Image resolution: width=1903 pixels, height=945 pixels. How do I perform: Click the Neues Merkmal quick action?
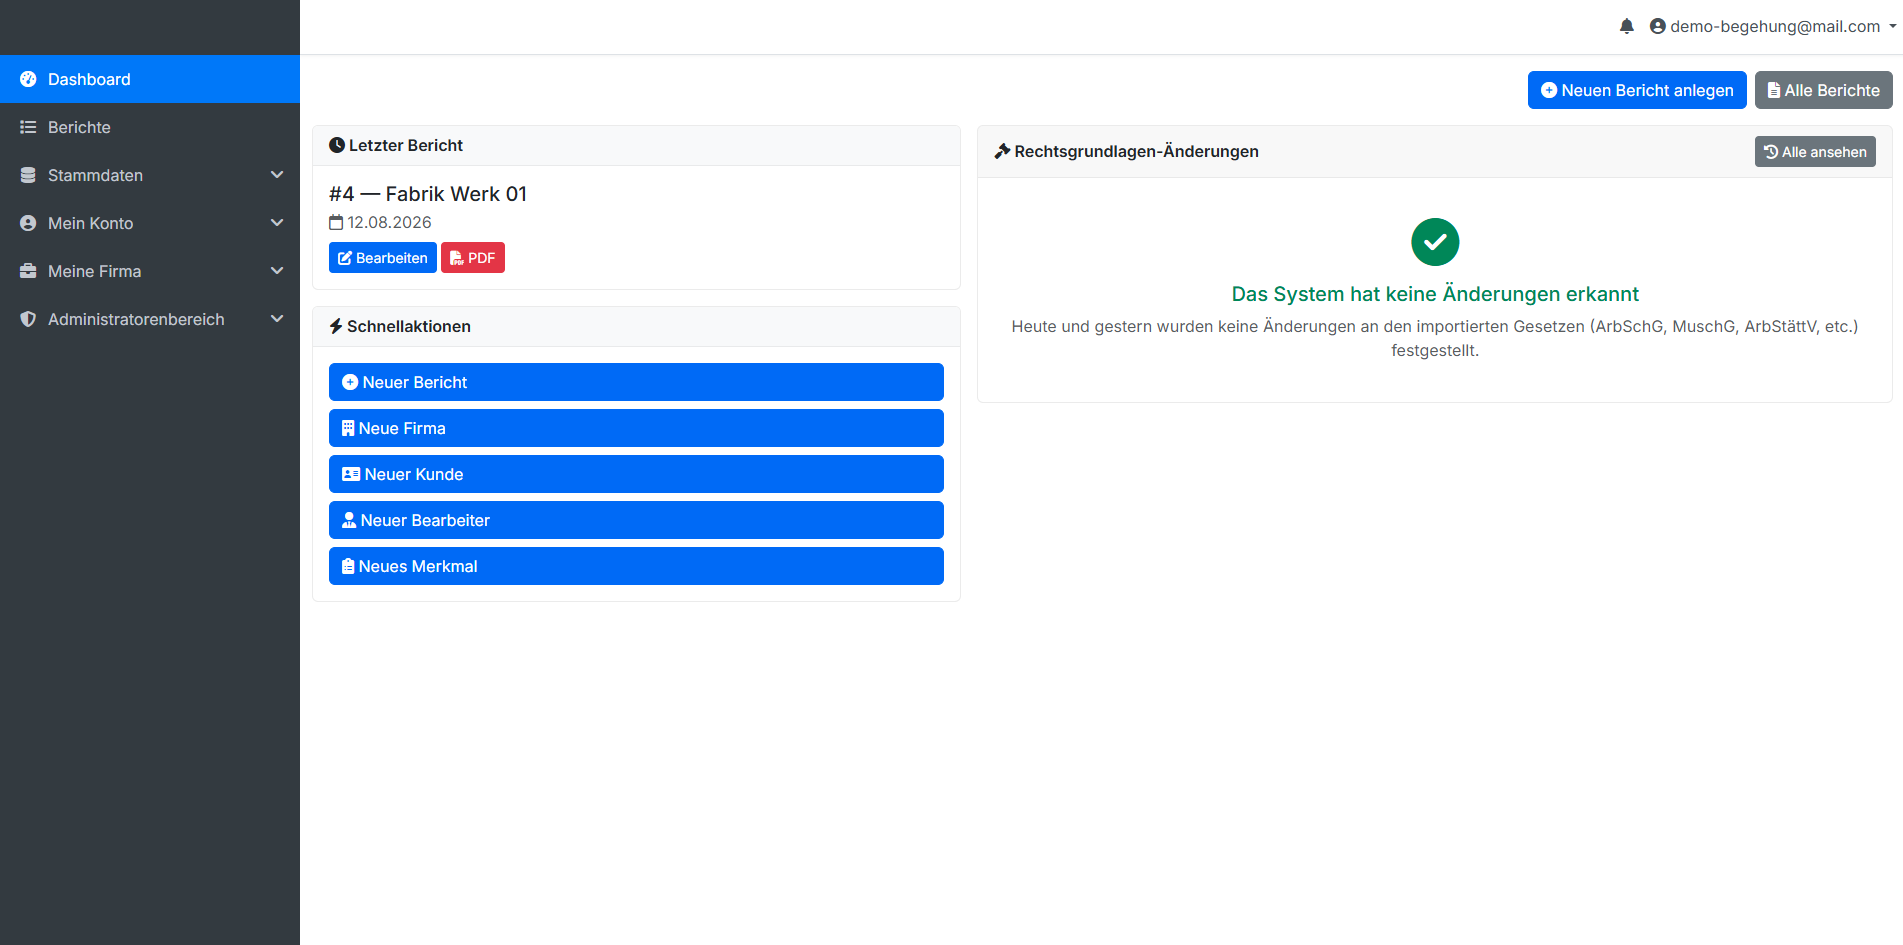click(636, 566)
